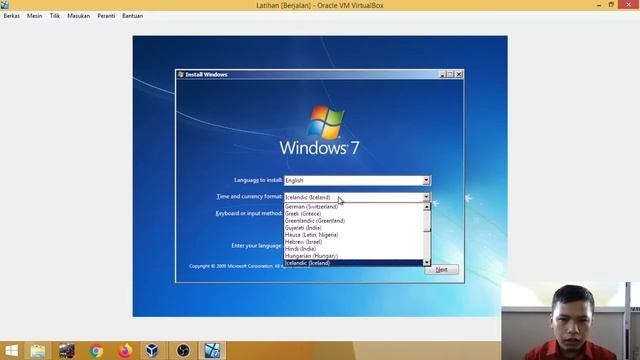Viewport: 640px width, 360px height.
Task: Click the list scrollbar up arrow
Action: click(427, 207)
